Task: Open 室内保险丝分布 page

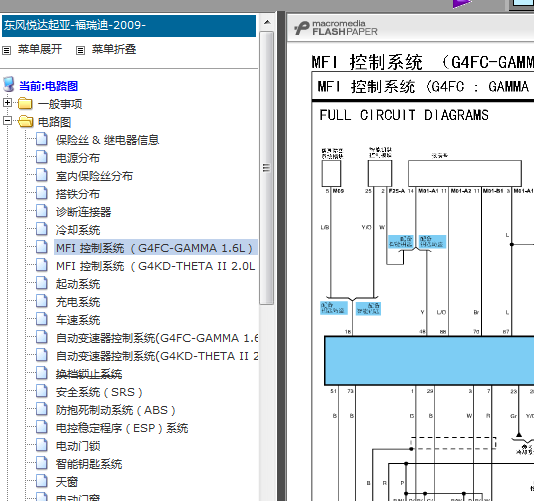Action: point(94,176)
